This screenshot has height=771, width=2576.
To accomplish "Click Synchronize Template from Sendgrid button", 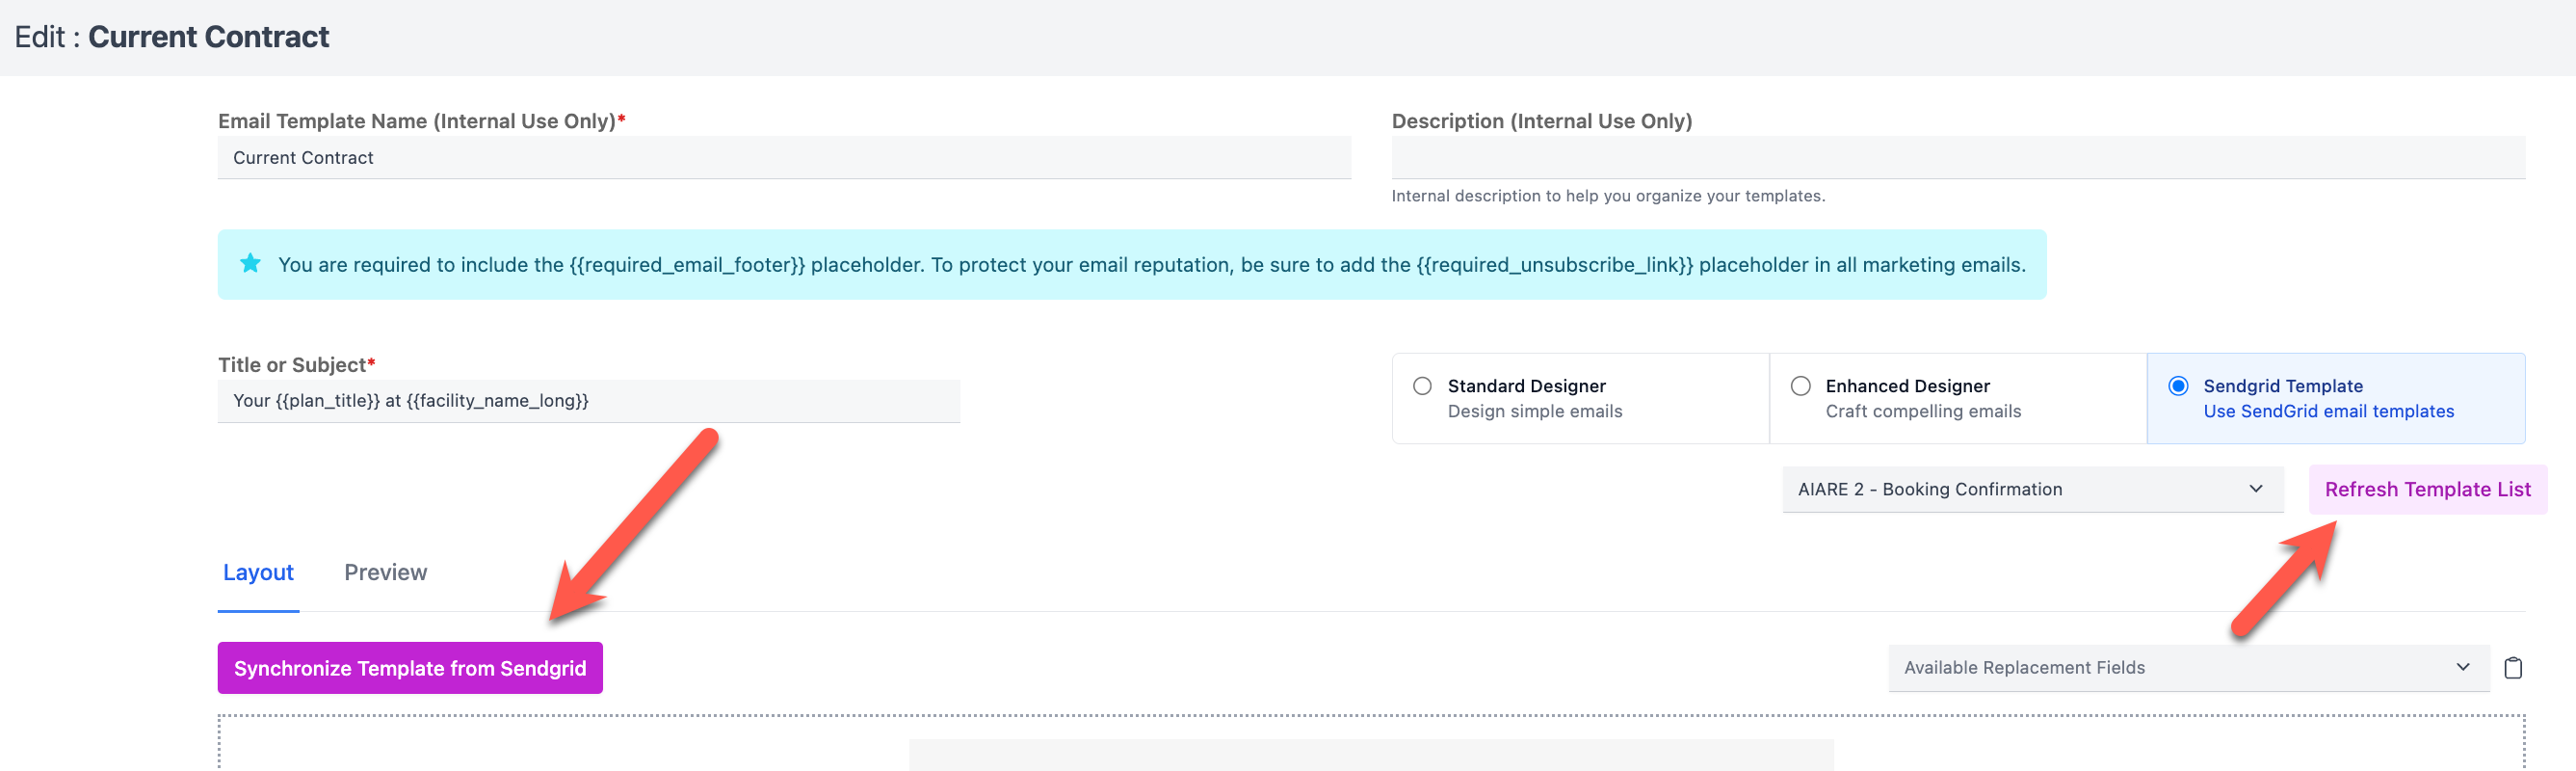I will coord(410,668).
